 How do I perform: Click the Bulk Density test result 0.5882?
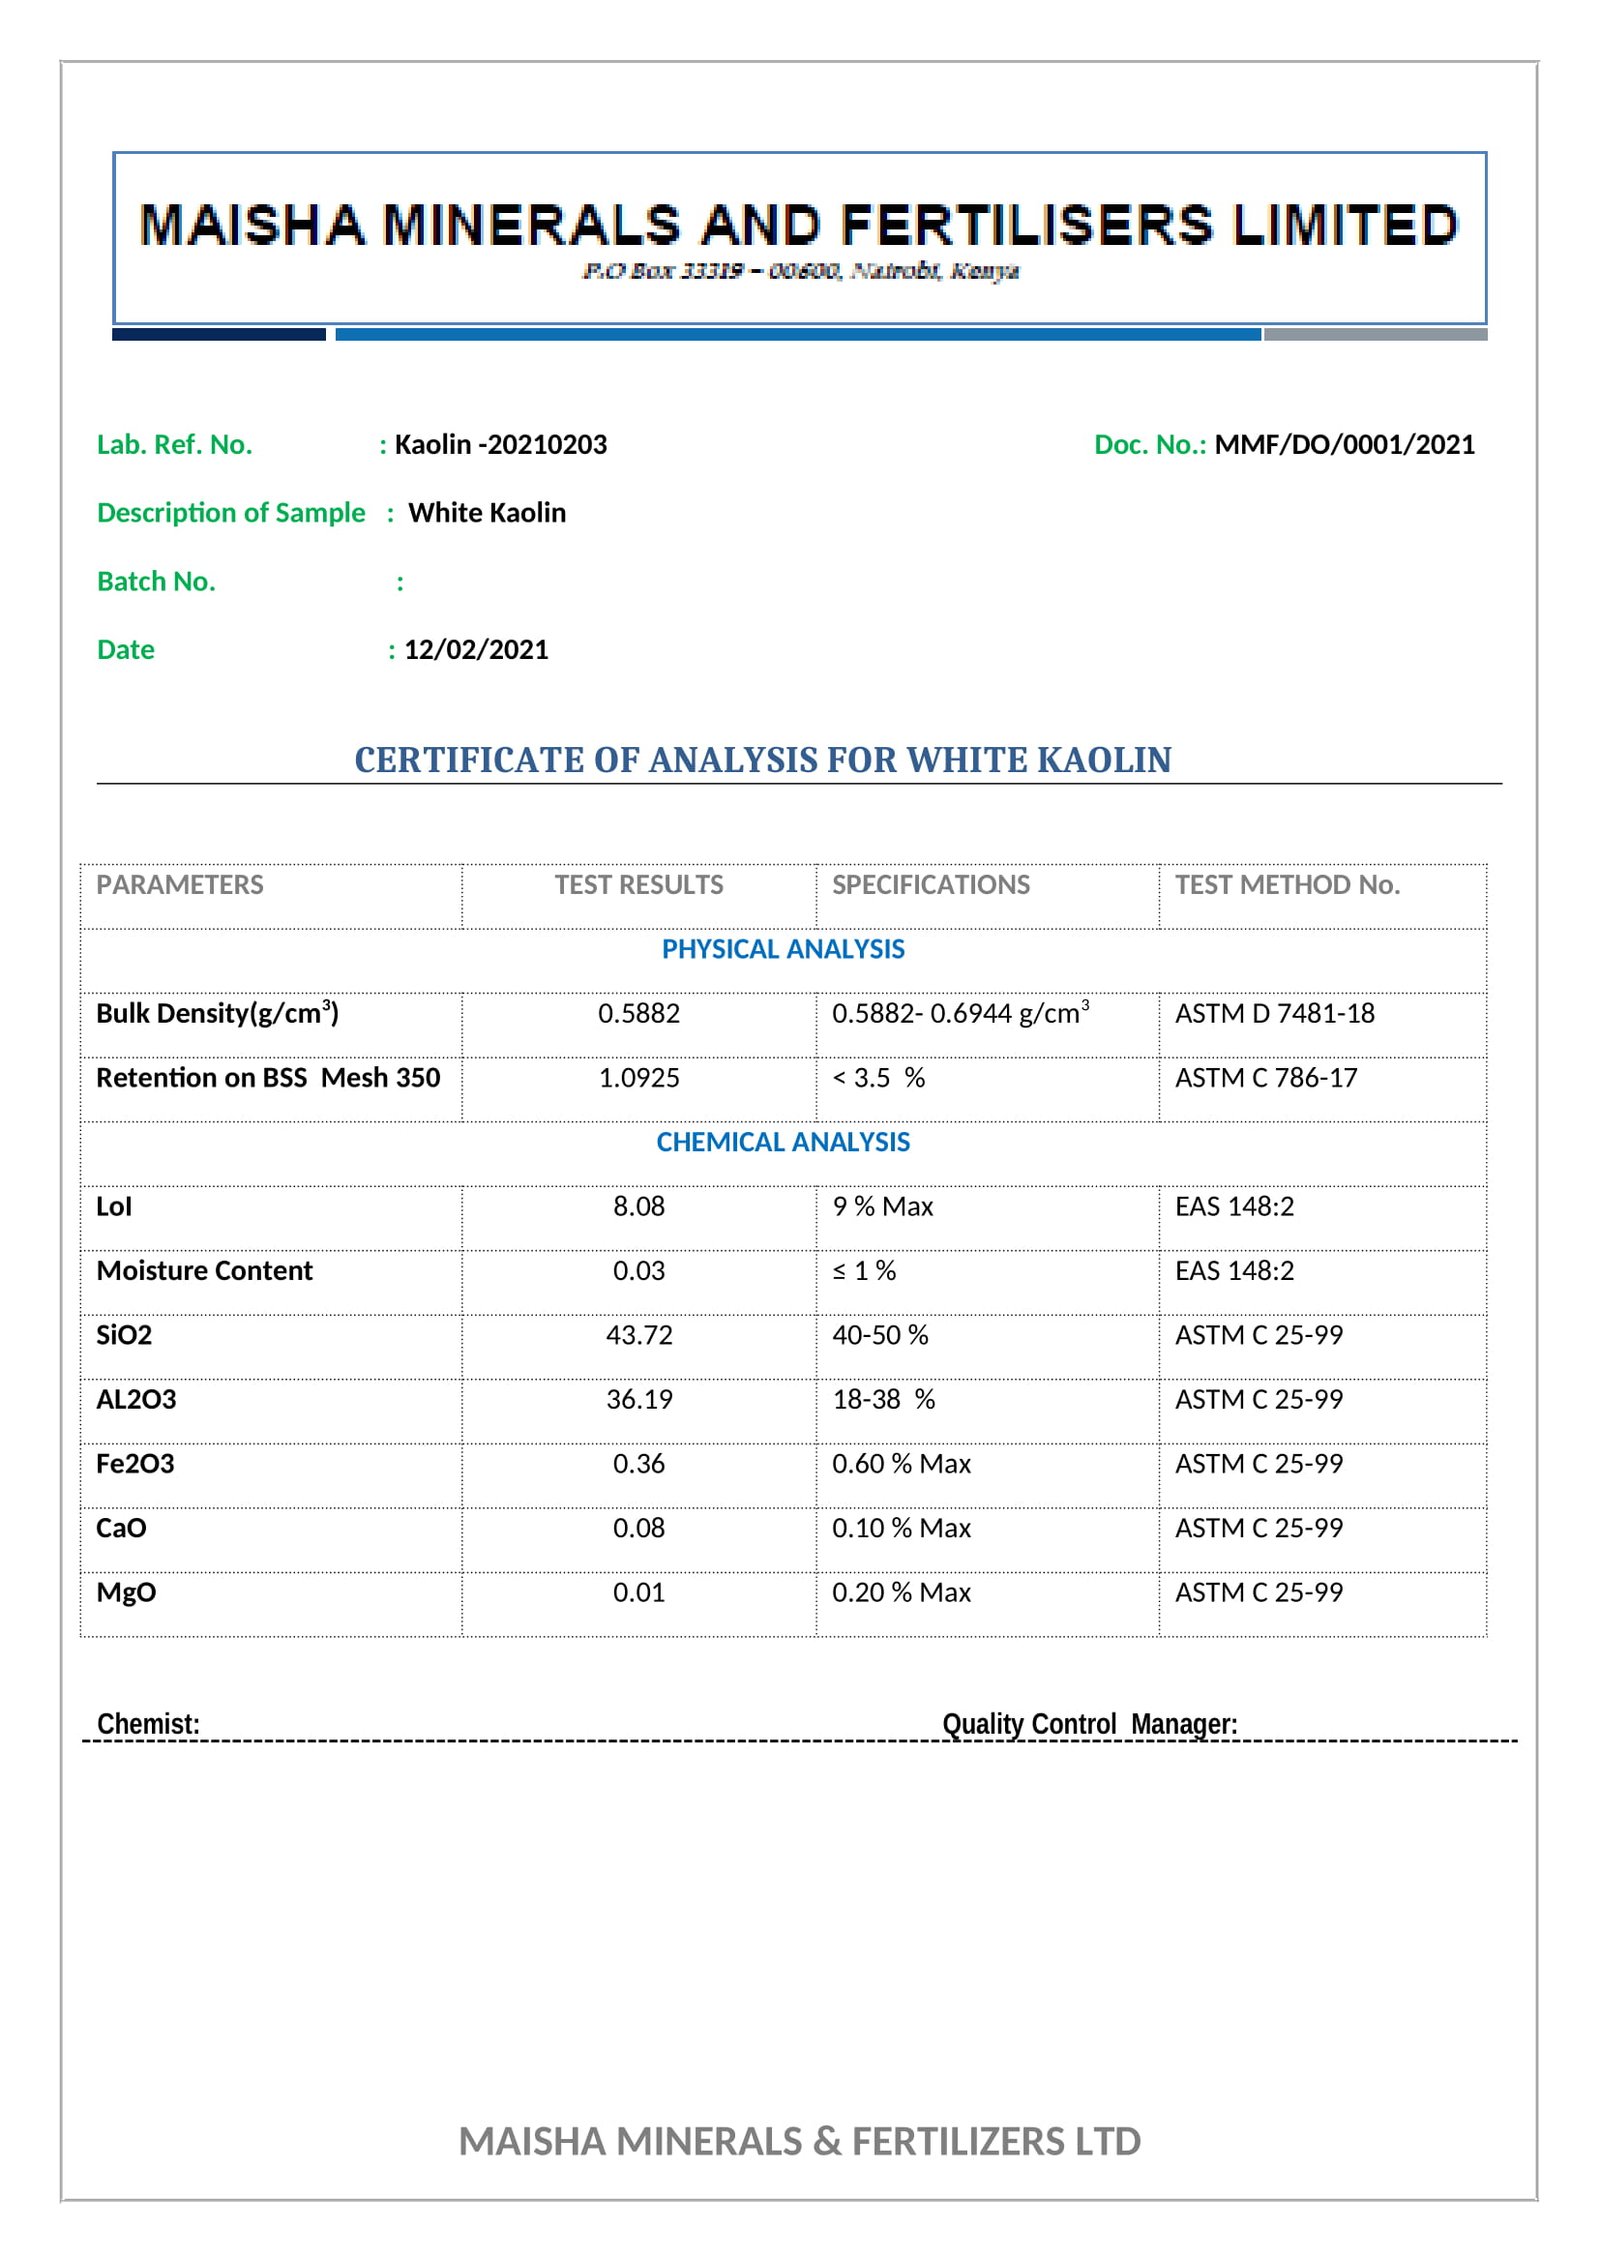point(639,1013)
